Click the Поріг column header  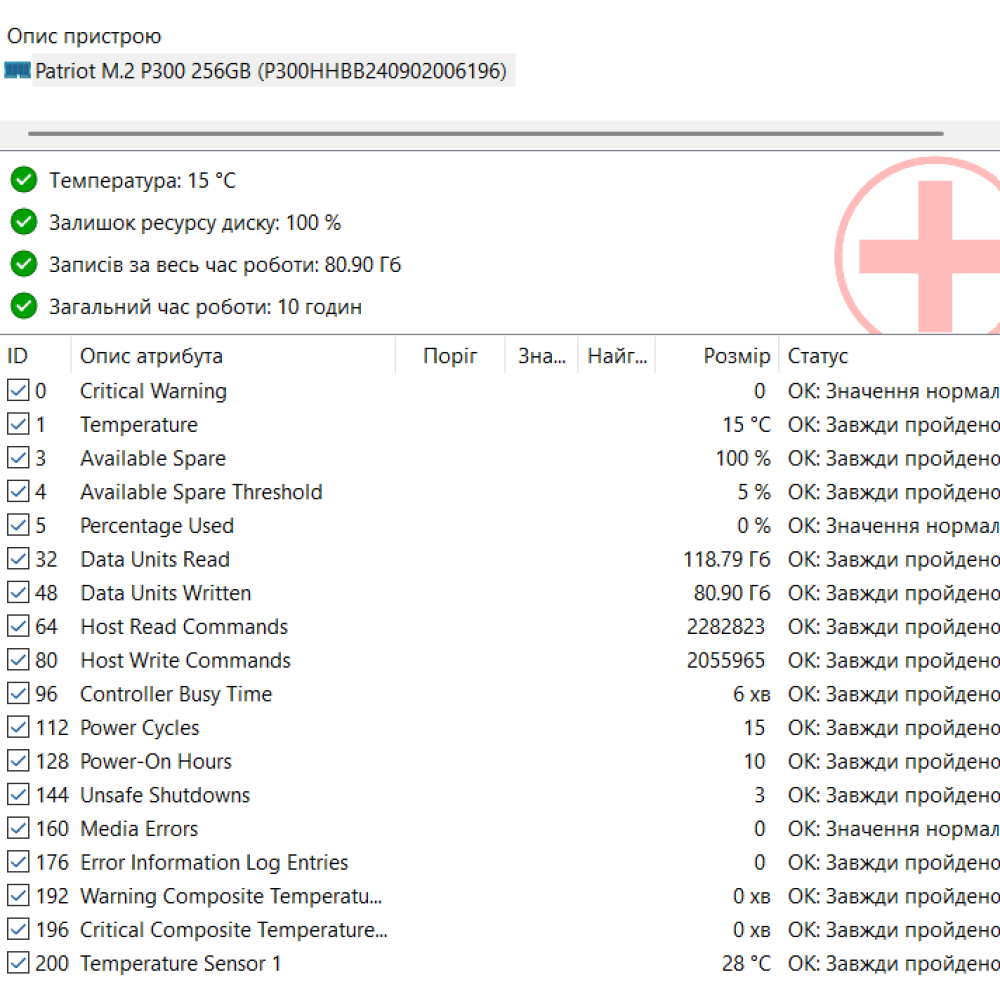(450, 356)
